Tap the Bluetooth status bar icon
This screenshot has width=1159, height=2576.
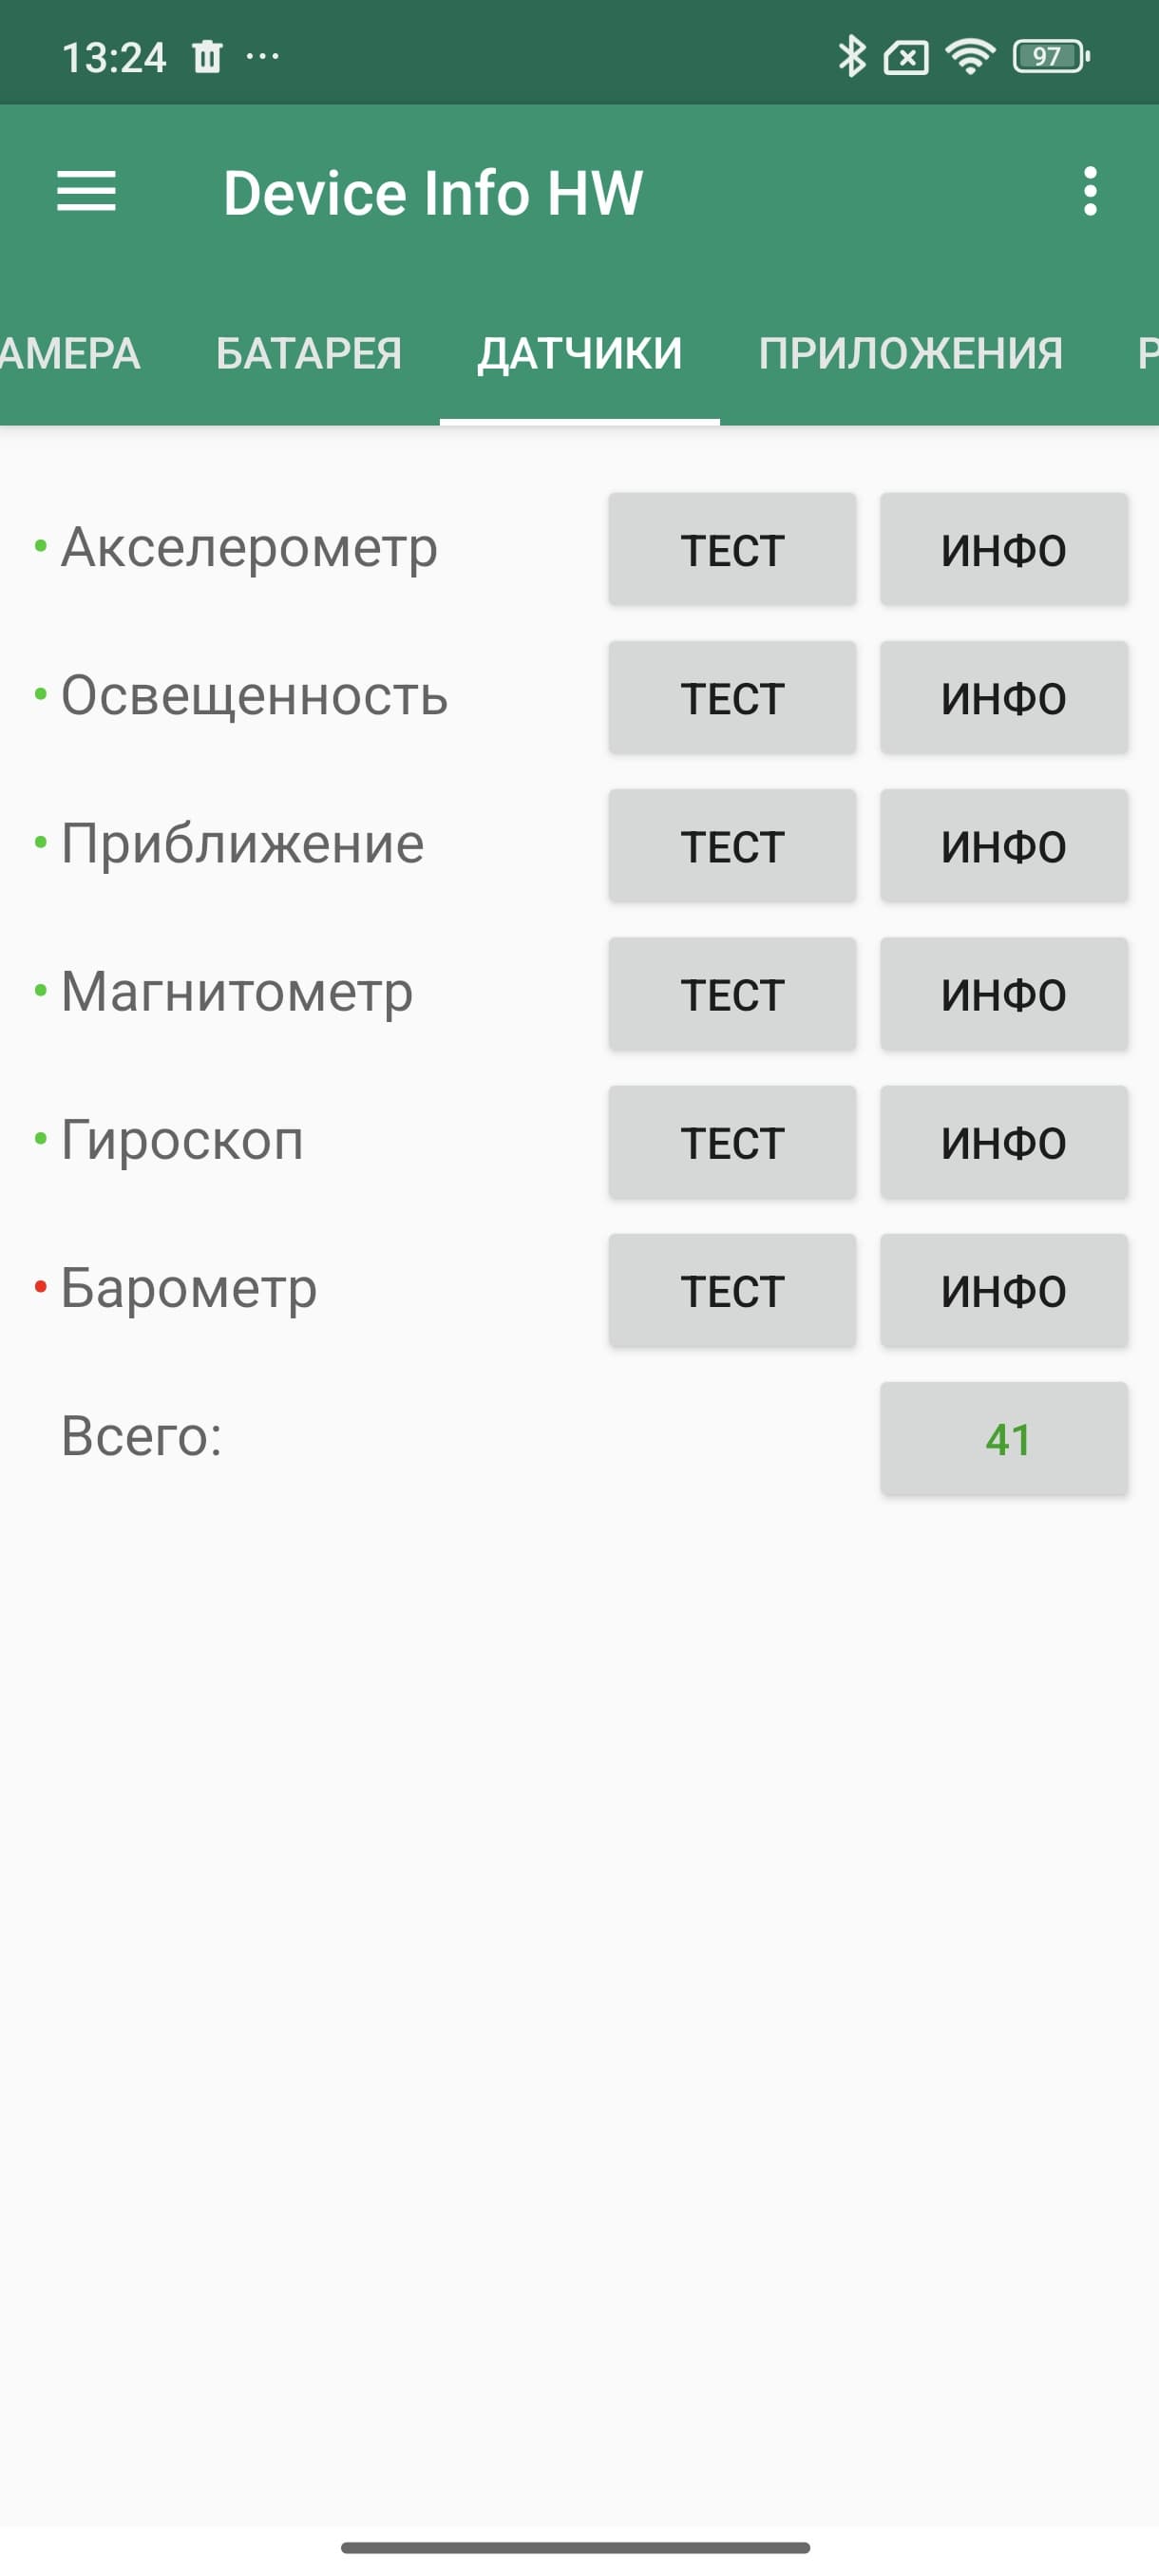click(851, 56)
